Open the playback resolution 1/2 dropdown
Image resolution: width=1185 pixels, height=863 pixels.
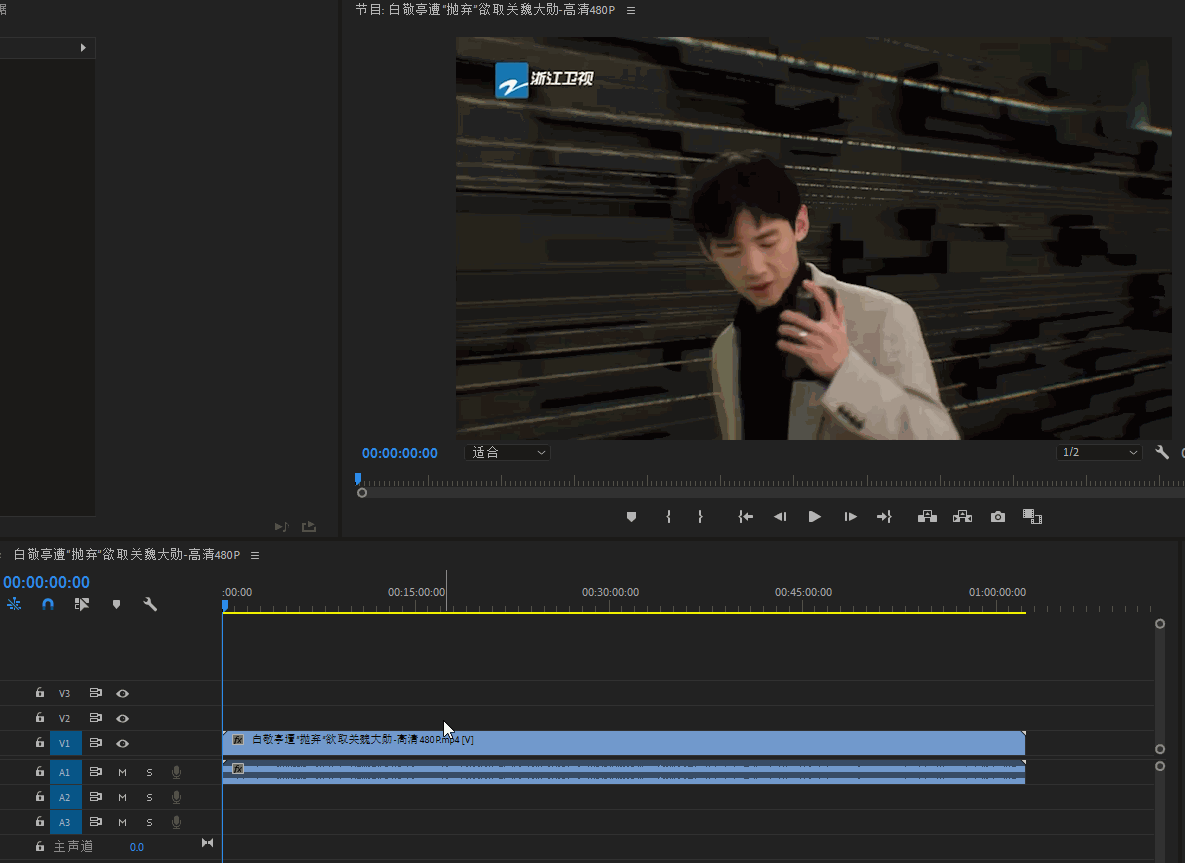coord(1098,453)
